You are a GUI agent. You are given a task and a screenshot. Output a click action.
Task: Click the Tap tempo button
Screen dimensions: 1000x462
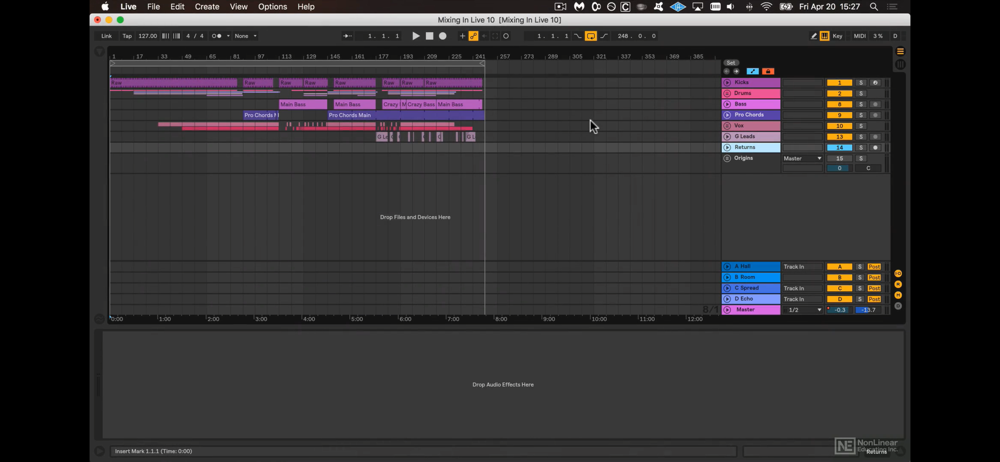point(127,36)
